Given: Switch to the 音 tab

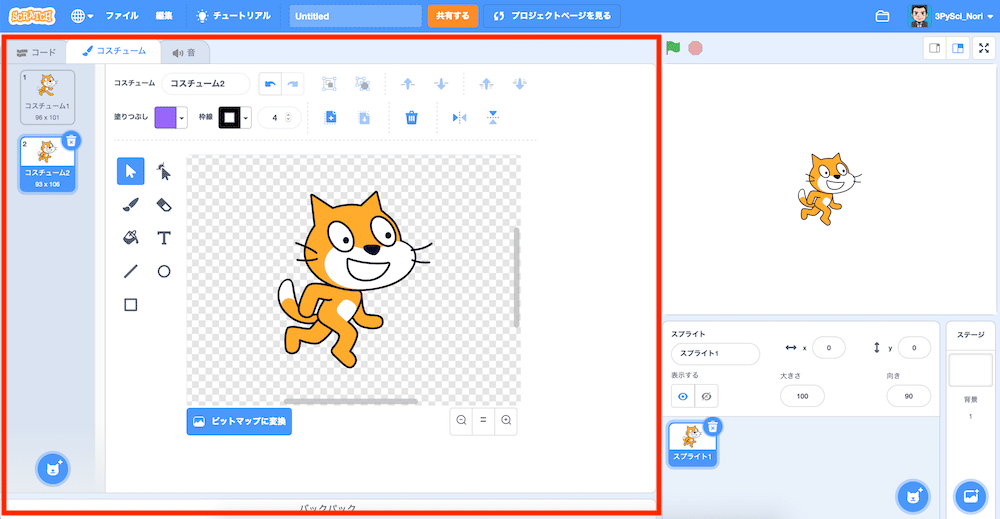Looking at the screenshot, I should (x=184, y=53).
